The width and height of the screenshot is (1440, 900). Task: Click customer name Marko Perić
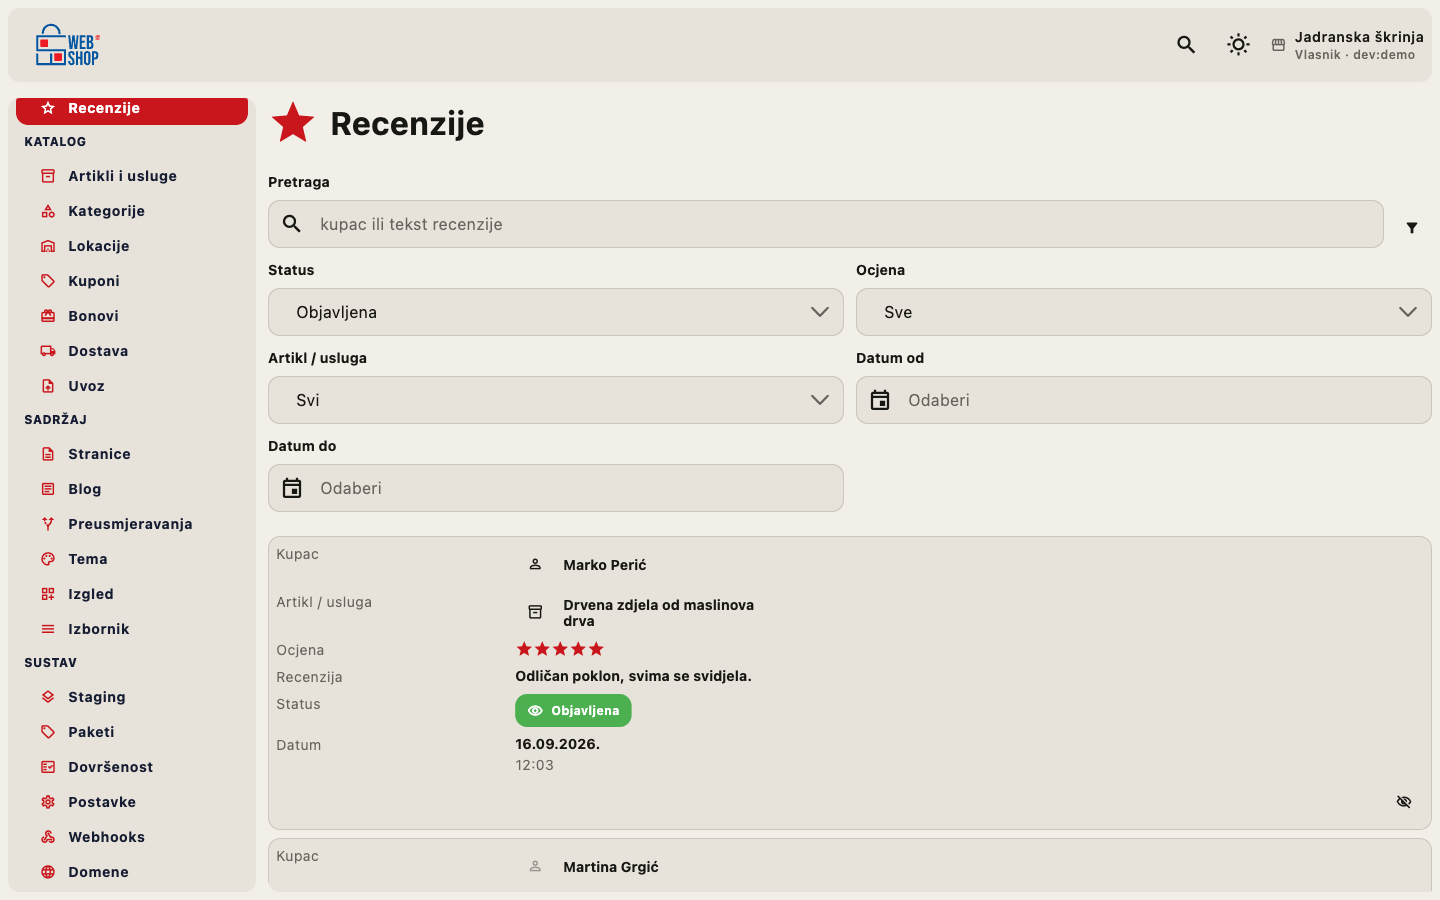point(605,565)
